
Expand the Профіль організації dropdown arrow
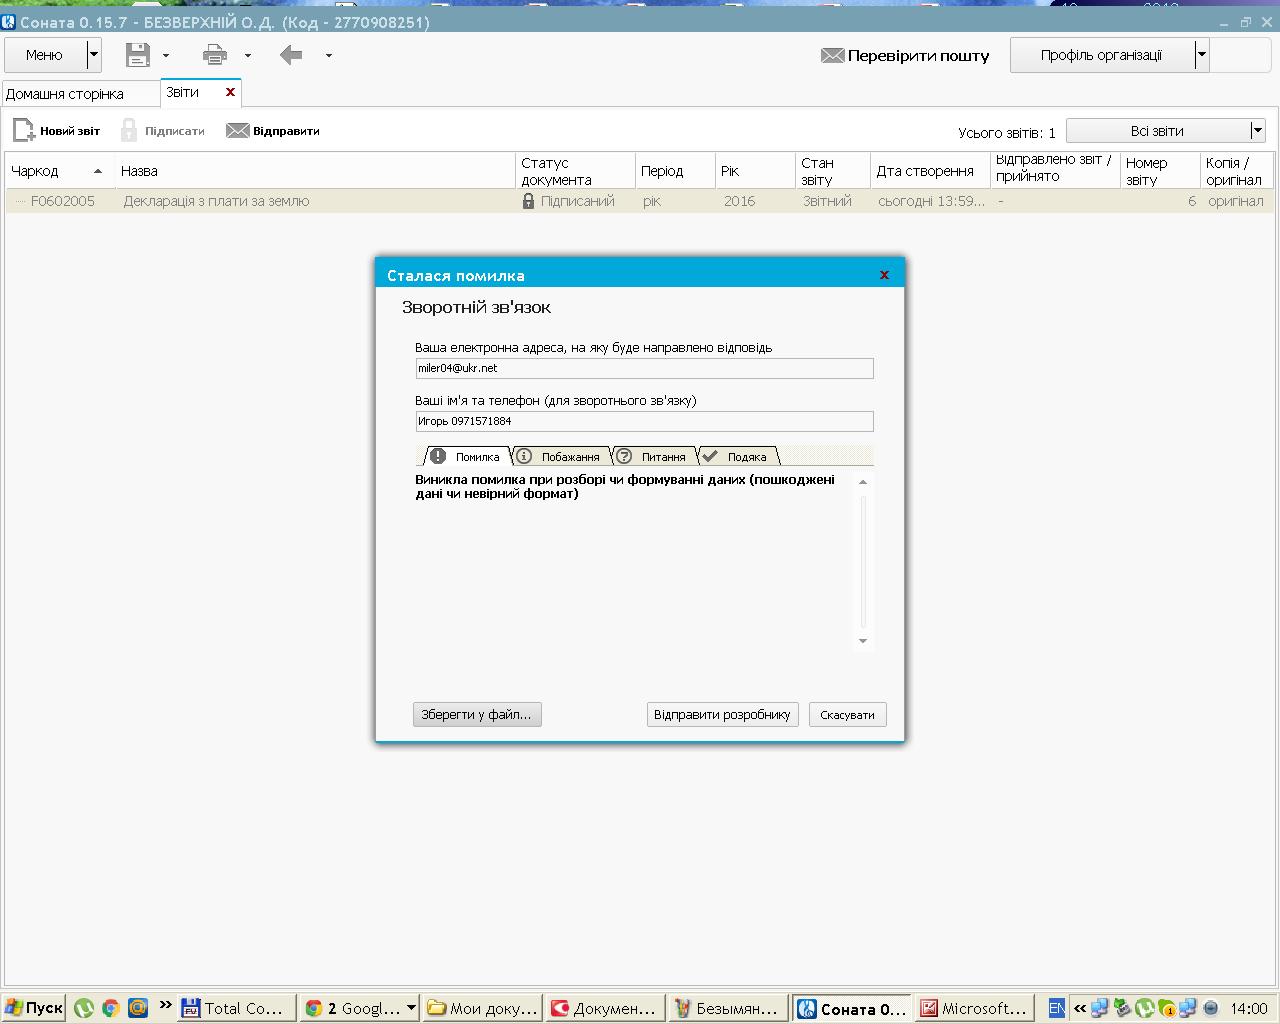1202,55
